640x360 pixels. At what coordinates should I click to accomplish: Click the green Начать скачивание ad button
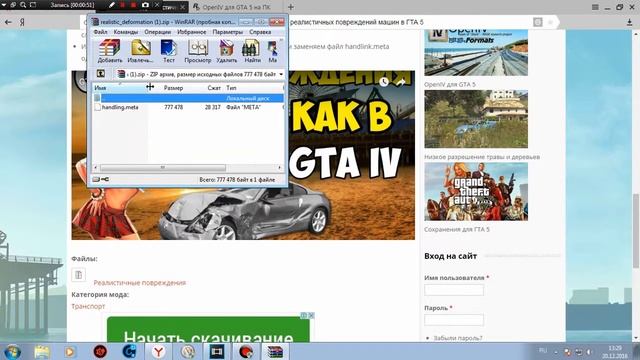click(x=208, y=330)
